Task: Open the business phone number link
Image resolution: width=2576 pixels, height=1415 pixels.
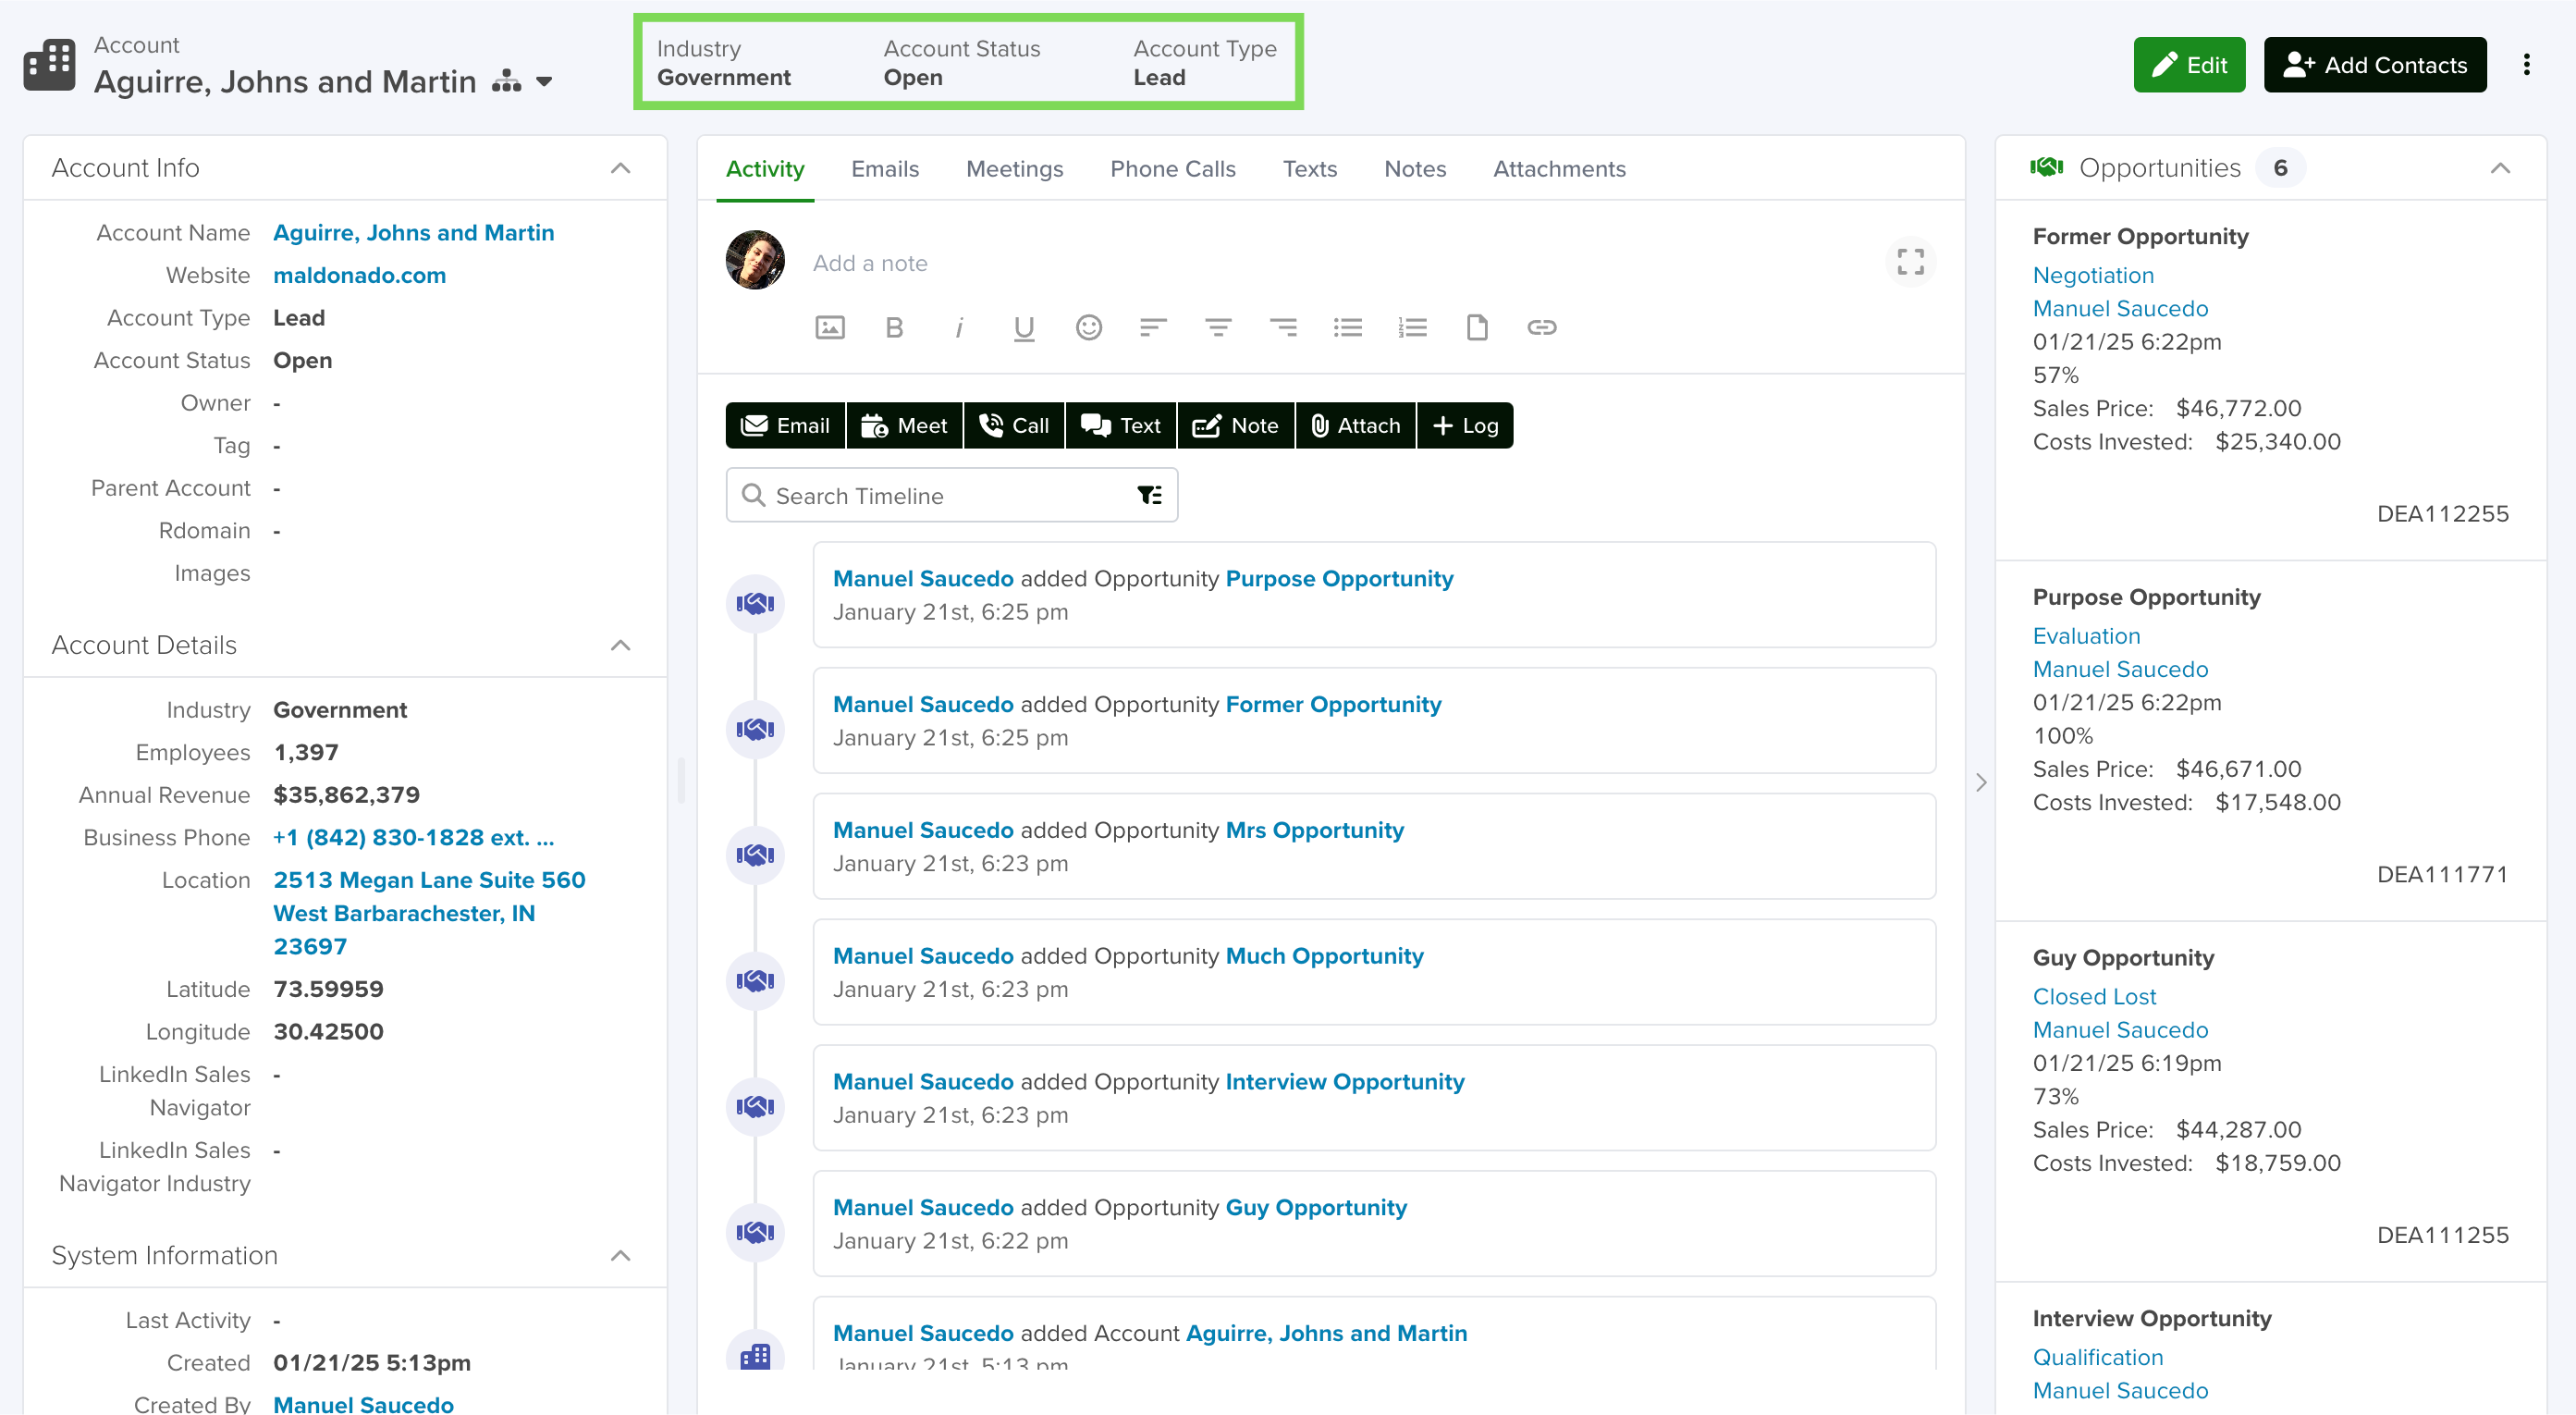Action: [413, 838]
